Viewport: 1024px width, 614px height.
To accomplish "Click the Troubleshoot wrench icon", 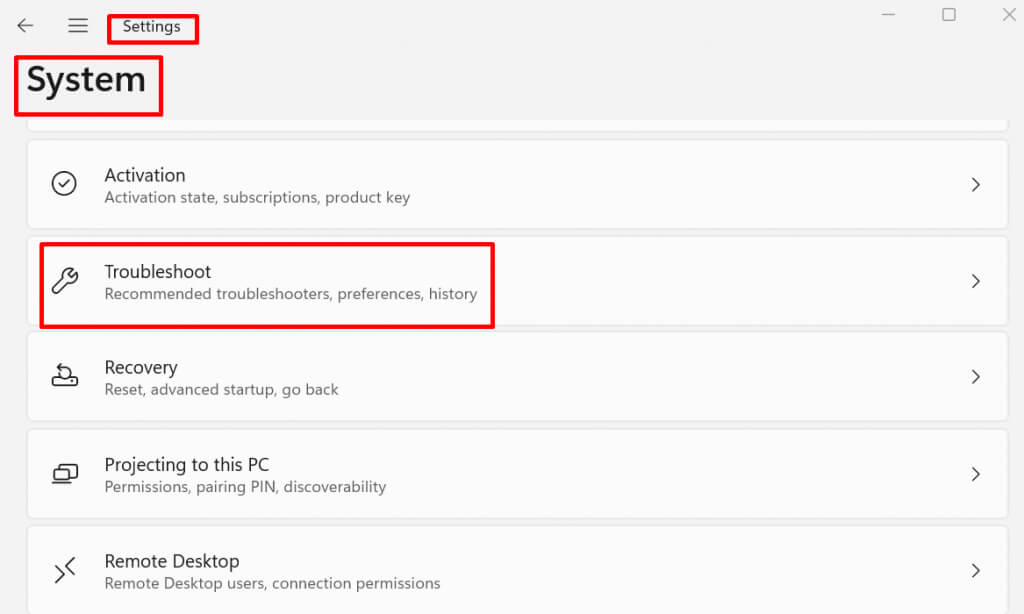I will pos(64,281).
